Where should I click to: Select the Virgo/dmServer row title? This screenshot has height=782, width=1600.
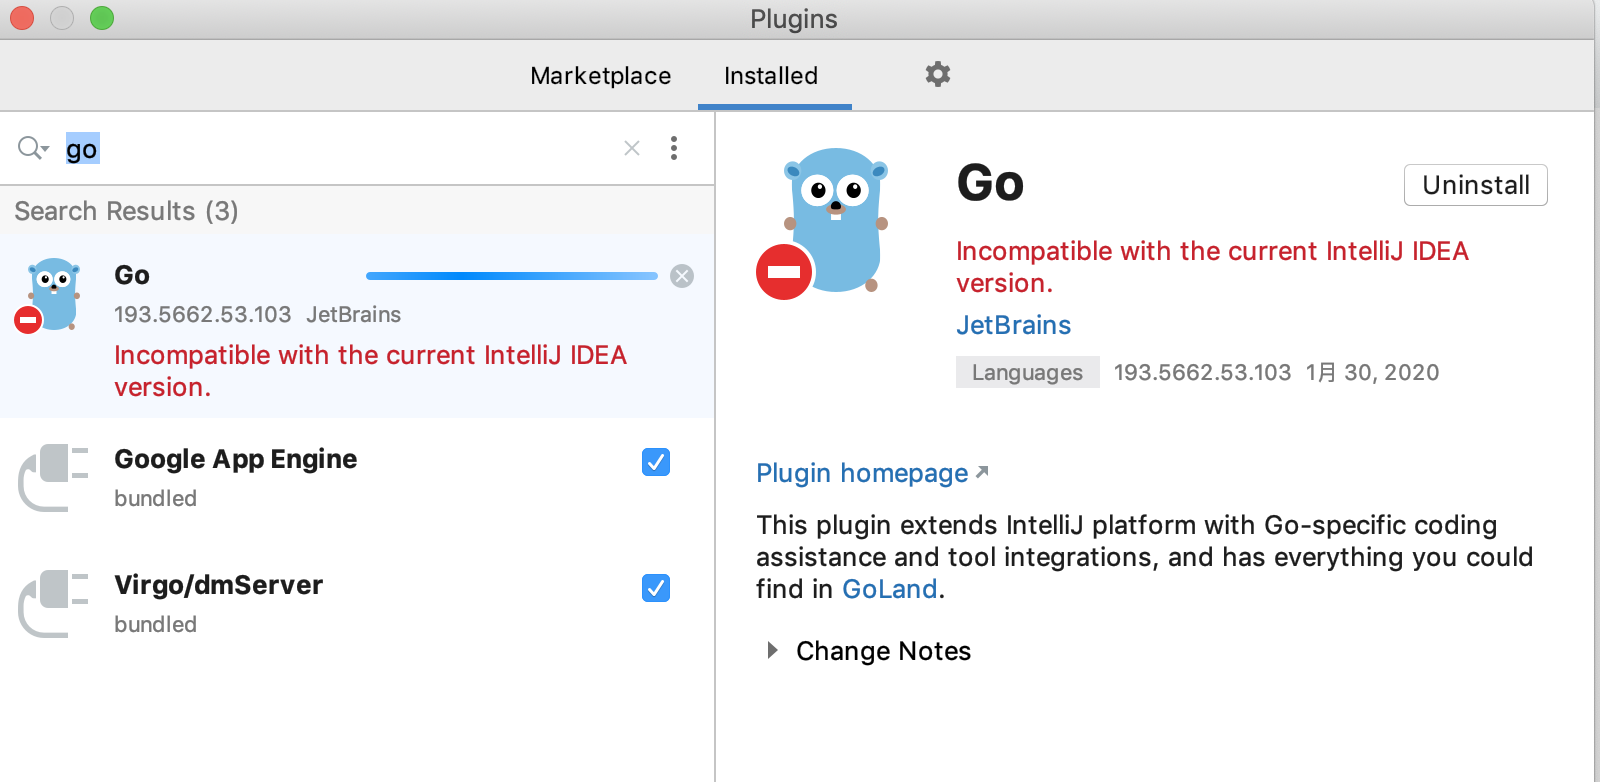tap(219, 585)
